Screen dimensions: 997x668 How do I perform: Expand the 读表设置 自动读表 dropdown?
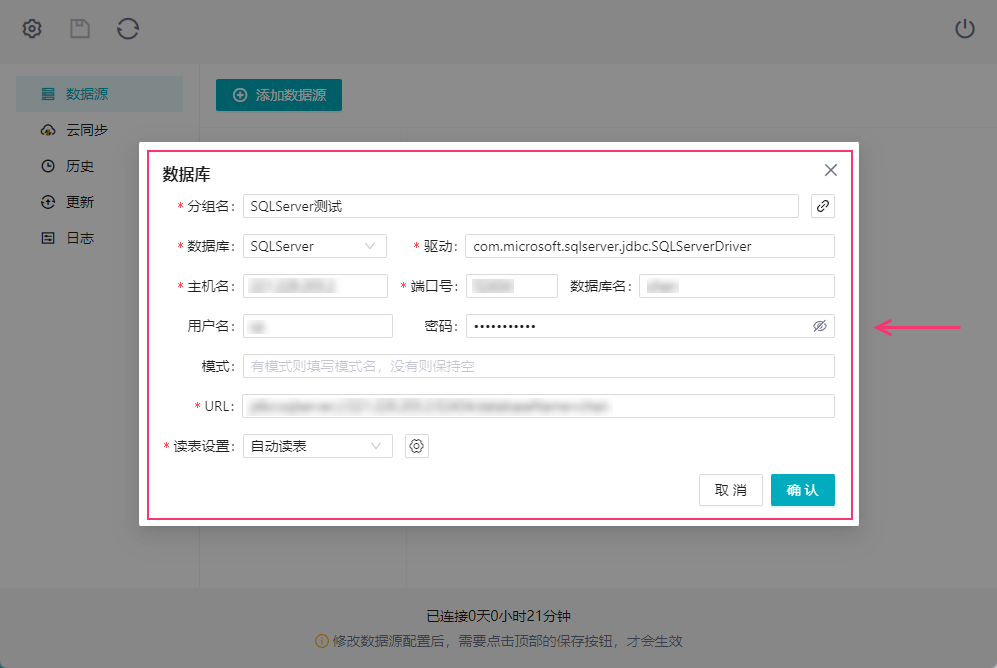tap(318, 446)
